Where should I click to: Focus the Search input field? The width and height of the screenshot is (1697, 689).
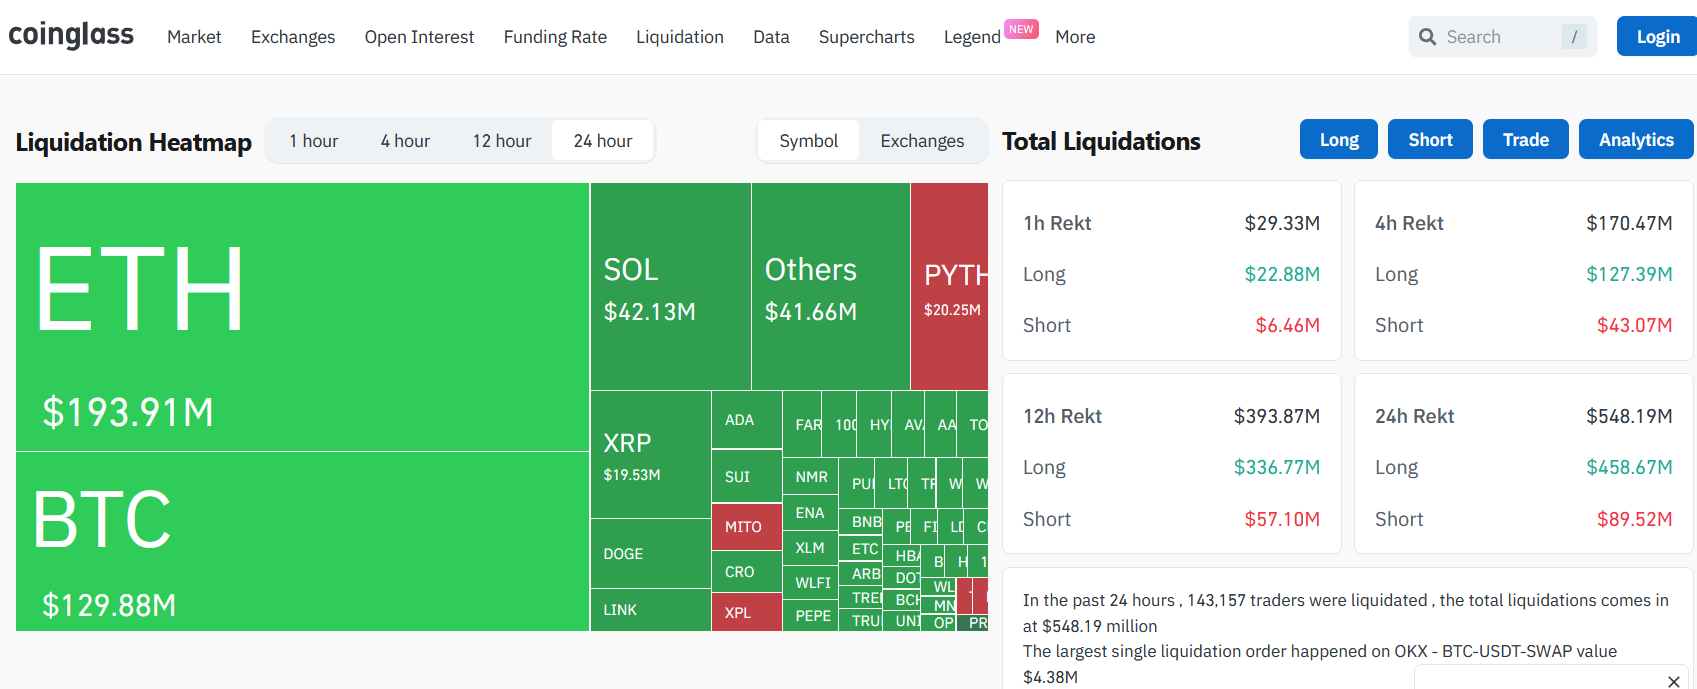click(1500, 37)
